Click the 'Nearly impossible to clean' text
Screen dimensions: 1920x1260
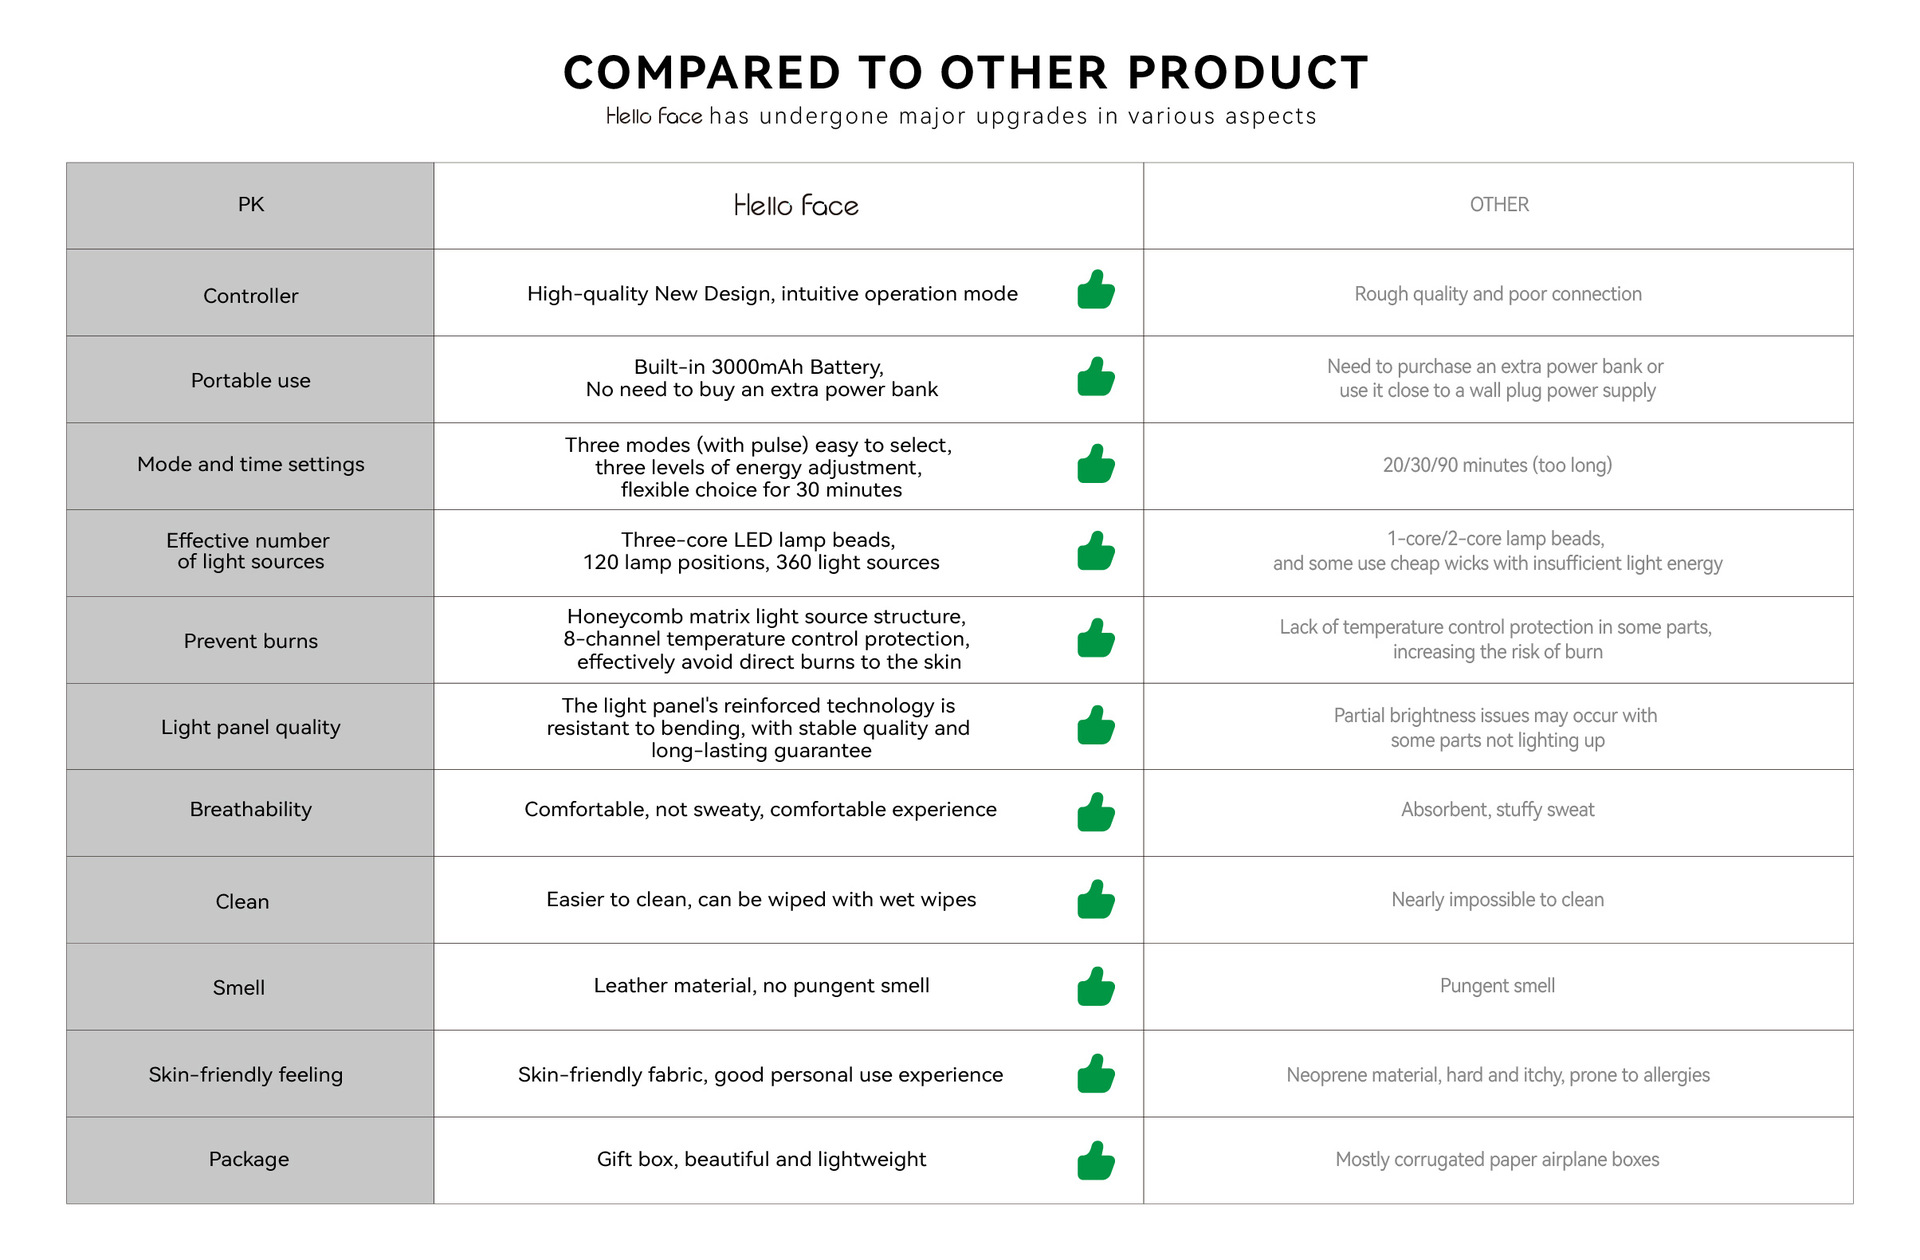[1497, 900]
